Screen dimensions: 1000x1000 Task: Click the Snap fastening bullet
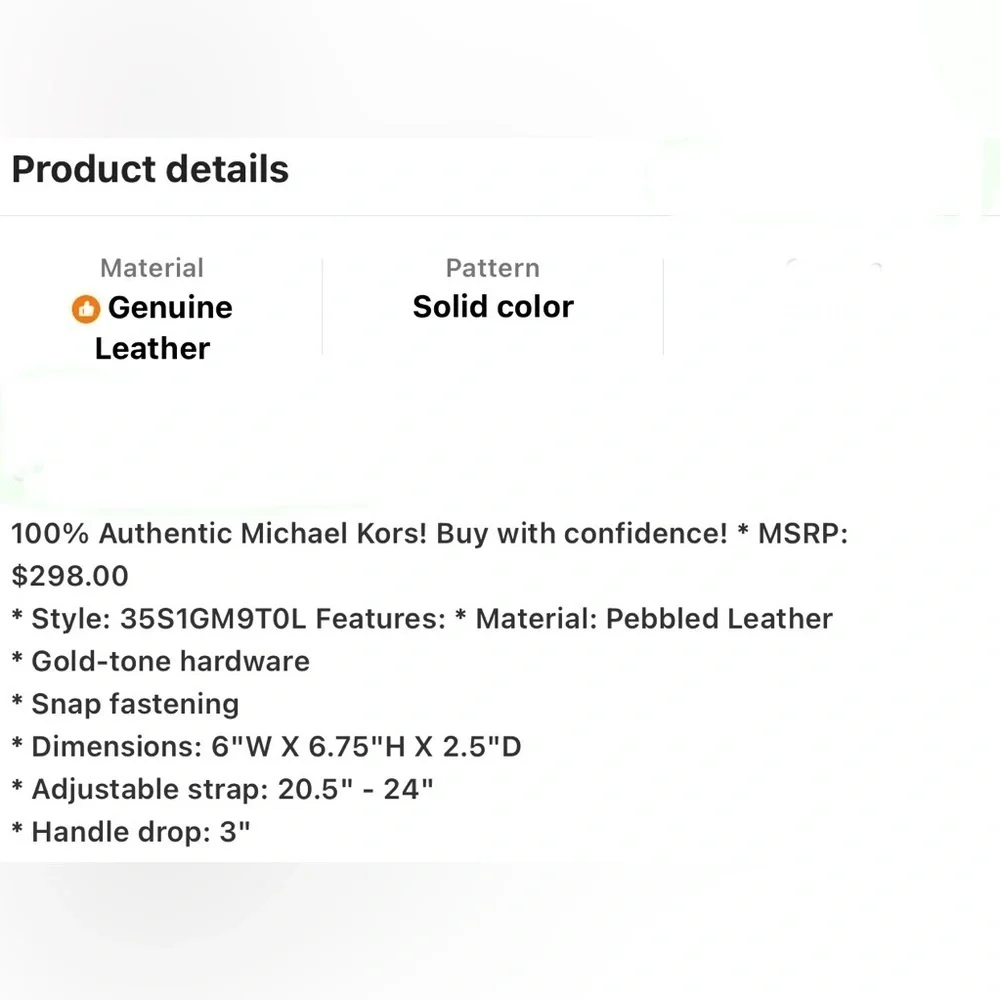(x=126, y=704)
